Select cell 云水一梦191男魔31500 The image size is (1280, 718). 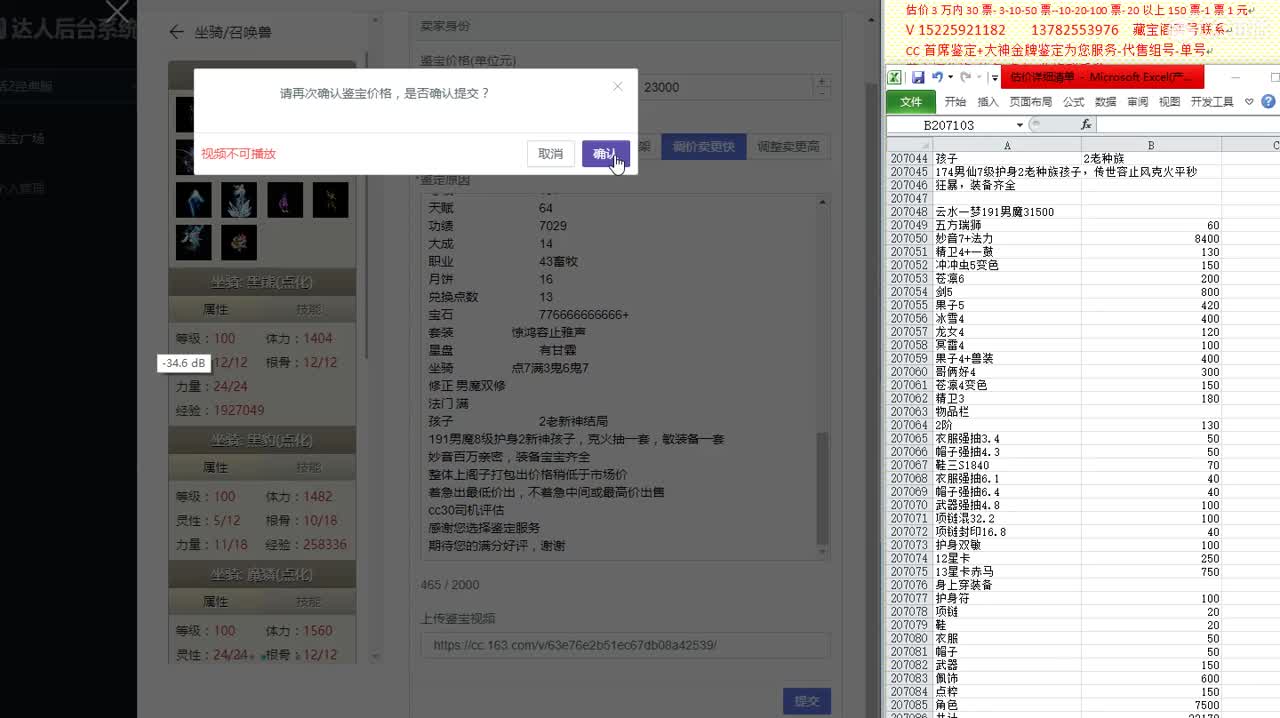pos(1006,212)
